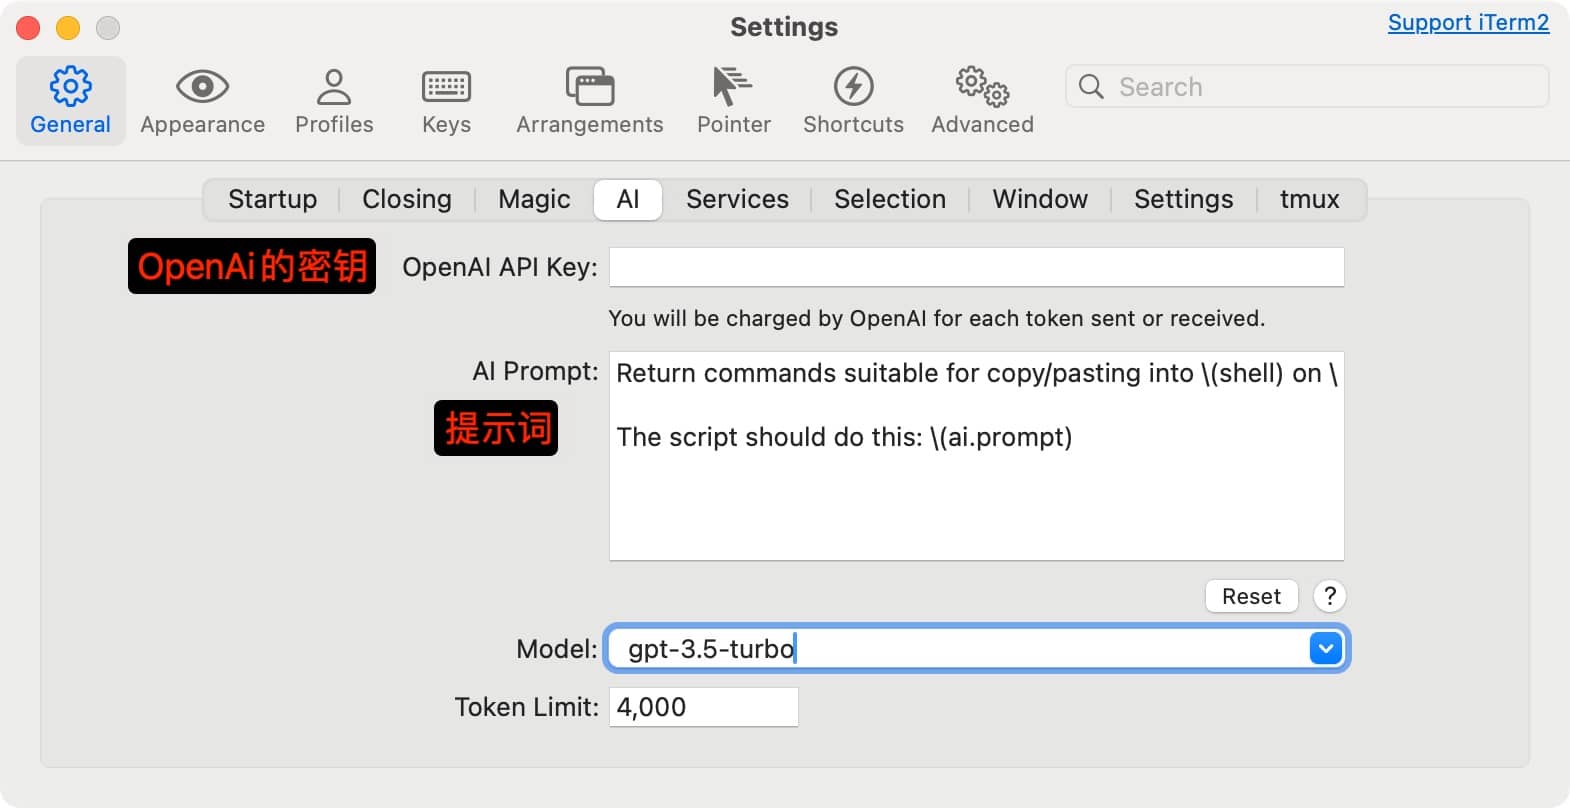1570x808 pixels.
Task: Switch to the Services tab
Action: point(737,199)
